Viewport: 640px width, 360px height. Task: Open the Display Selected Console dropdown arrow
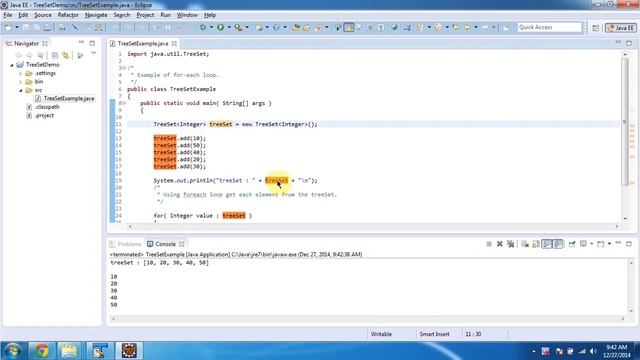pyautogui.click(x=591, y=244)
